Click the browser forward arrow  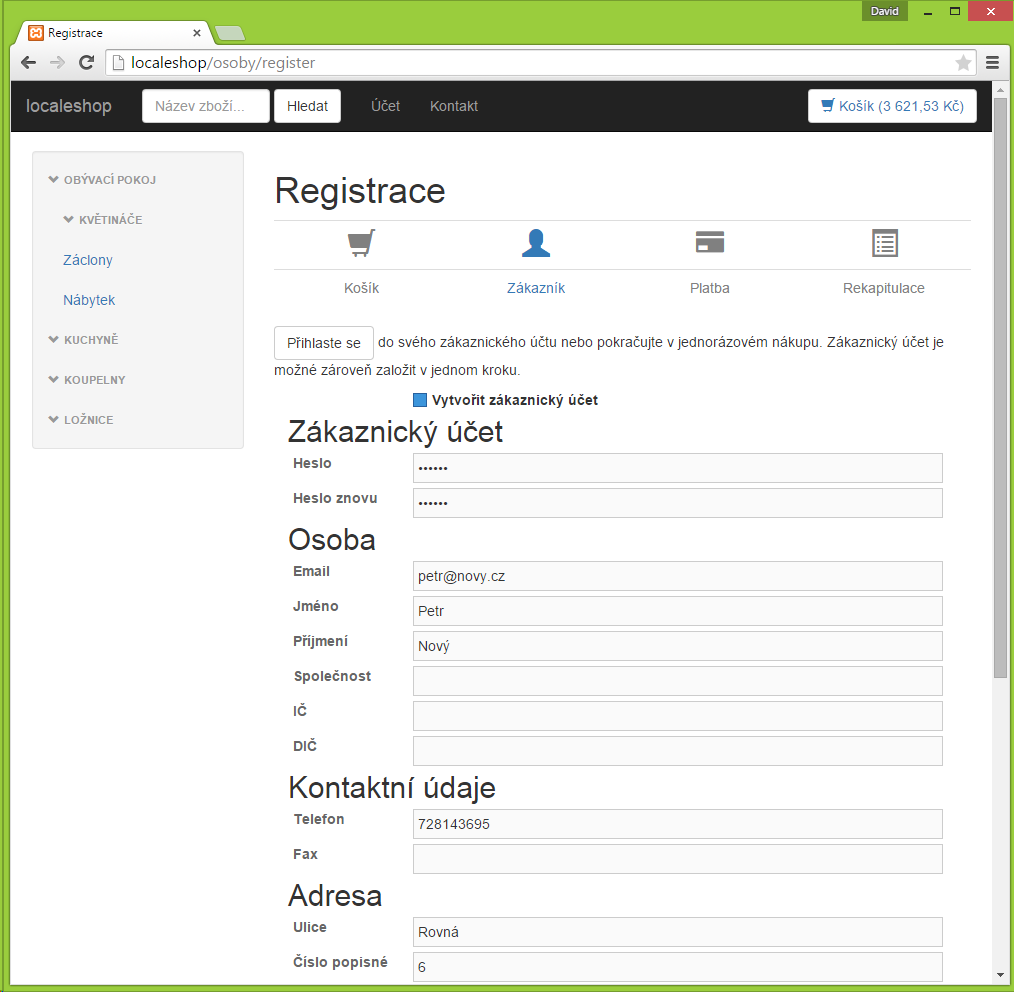coord(58,63)
